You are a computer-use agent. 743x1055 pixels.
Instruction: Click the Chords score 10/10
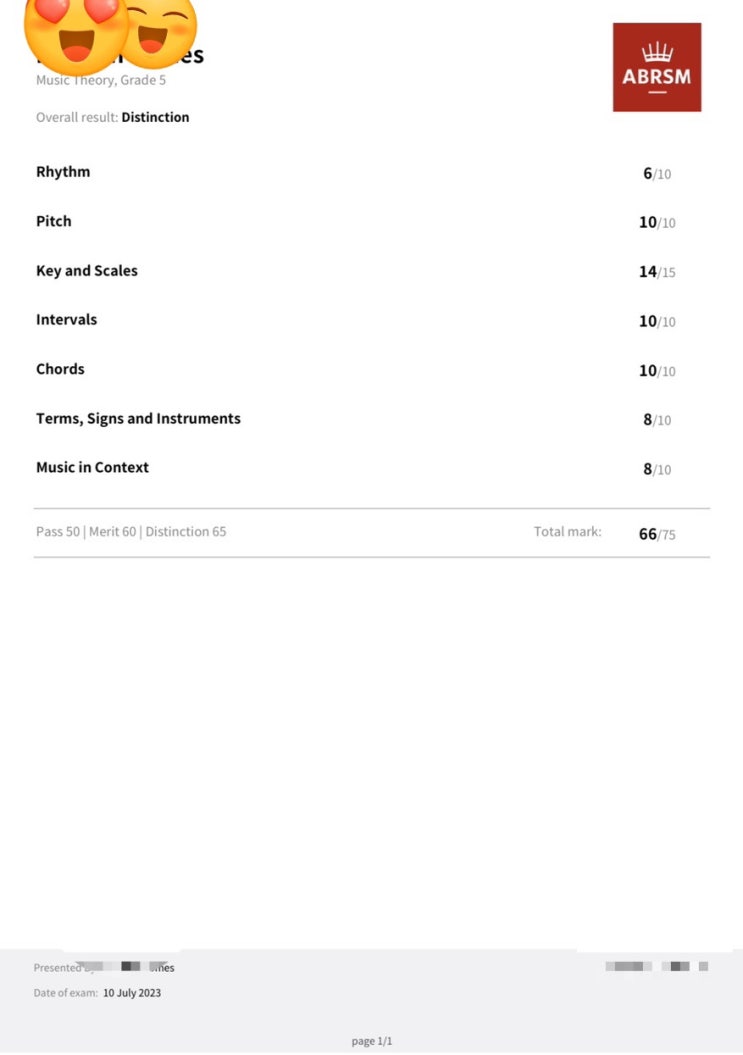tap(657, 371)
